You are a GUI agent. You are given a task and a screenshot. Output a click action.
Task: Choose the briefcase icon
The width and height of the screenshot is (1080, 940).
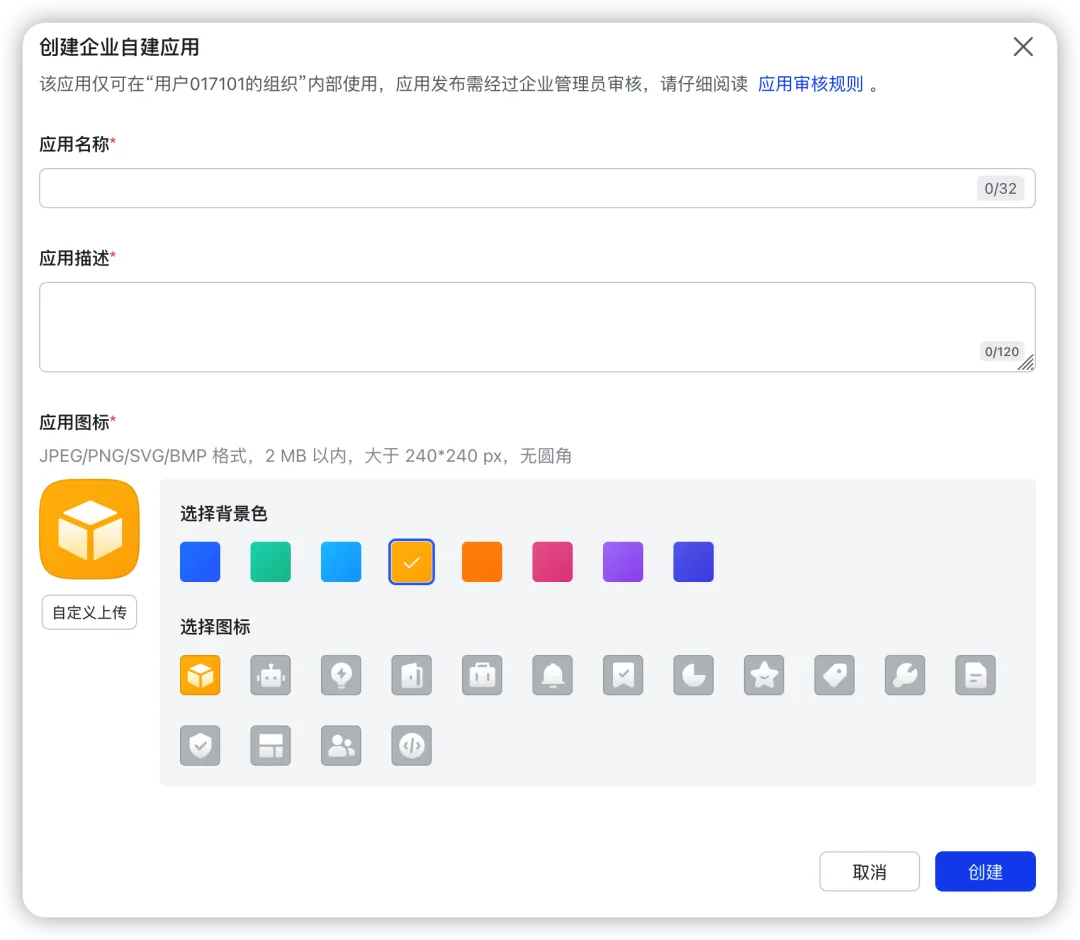[482, 675]
